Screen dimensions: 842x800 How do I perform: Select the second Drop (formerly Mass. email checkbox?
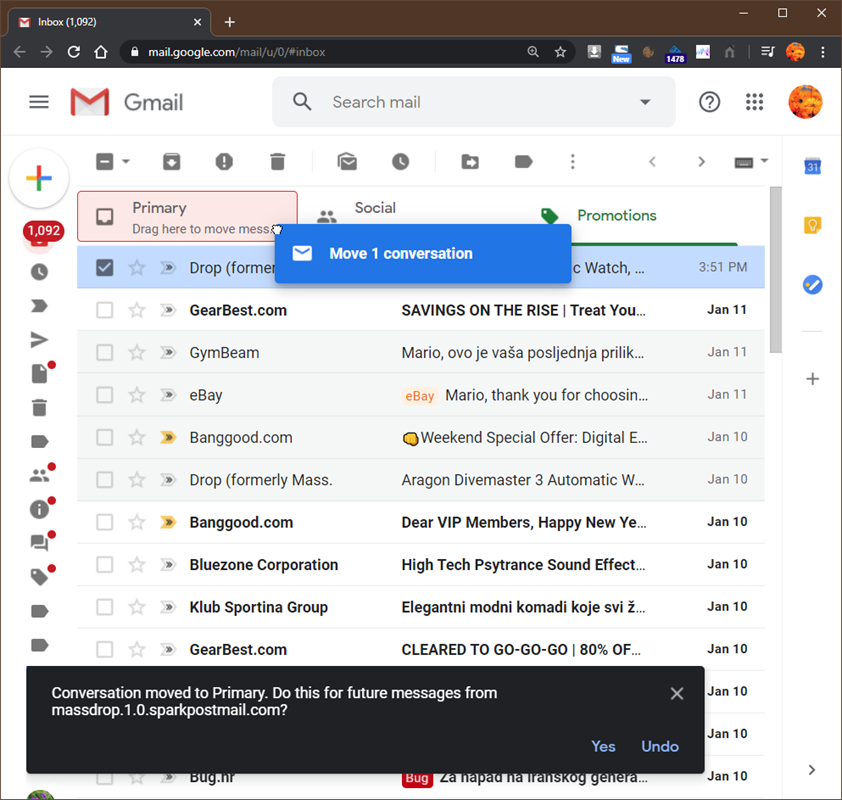[x=105, y=479]
